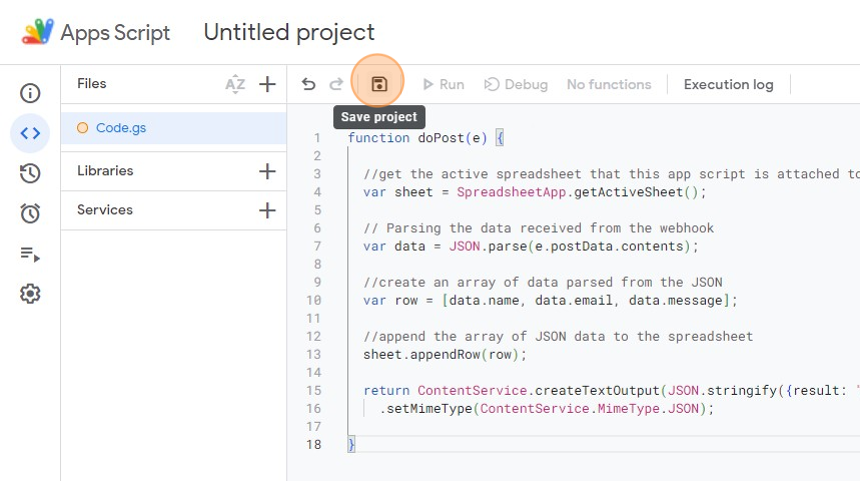Open the Executions sidebar icon
Viewport: 860px width, 481px height.
(x=30, y=254)
